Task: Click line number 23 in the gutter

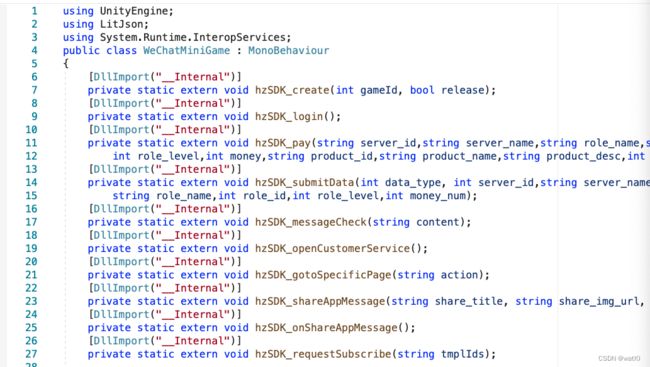Action: [x=32, y=301]
